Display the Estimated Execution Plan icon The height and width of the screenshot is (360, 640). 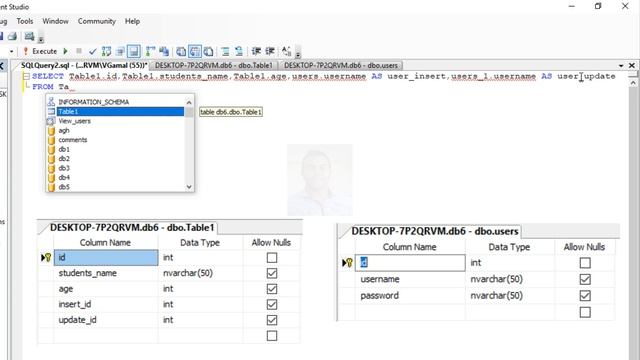point(107,51)
